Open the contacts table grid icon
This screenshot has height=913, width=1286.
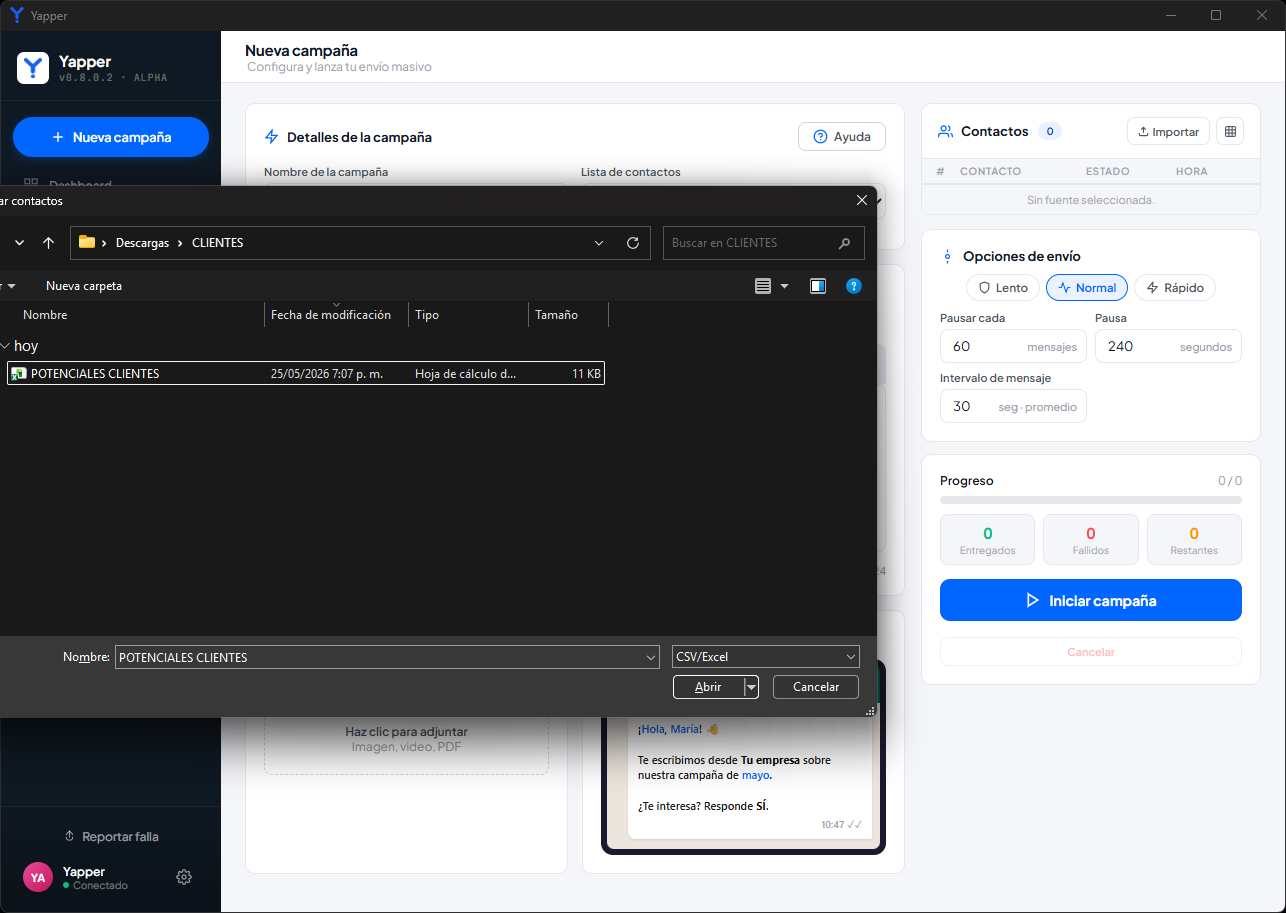(x=1231, y=131)
